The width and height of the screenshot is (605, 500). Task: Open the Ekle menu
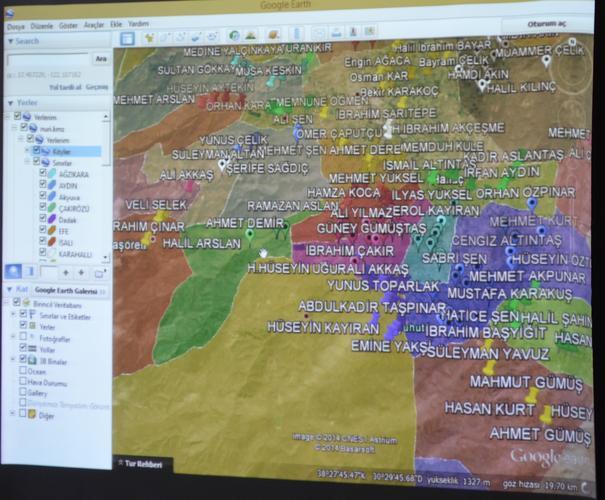pyautogui.click(x=116, y=24)
